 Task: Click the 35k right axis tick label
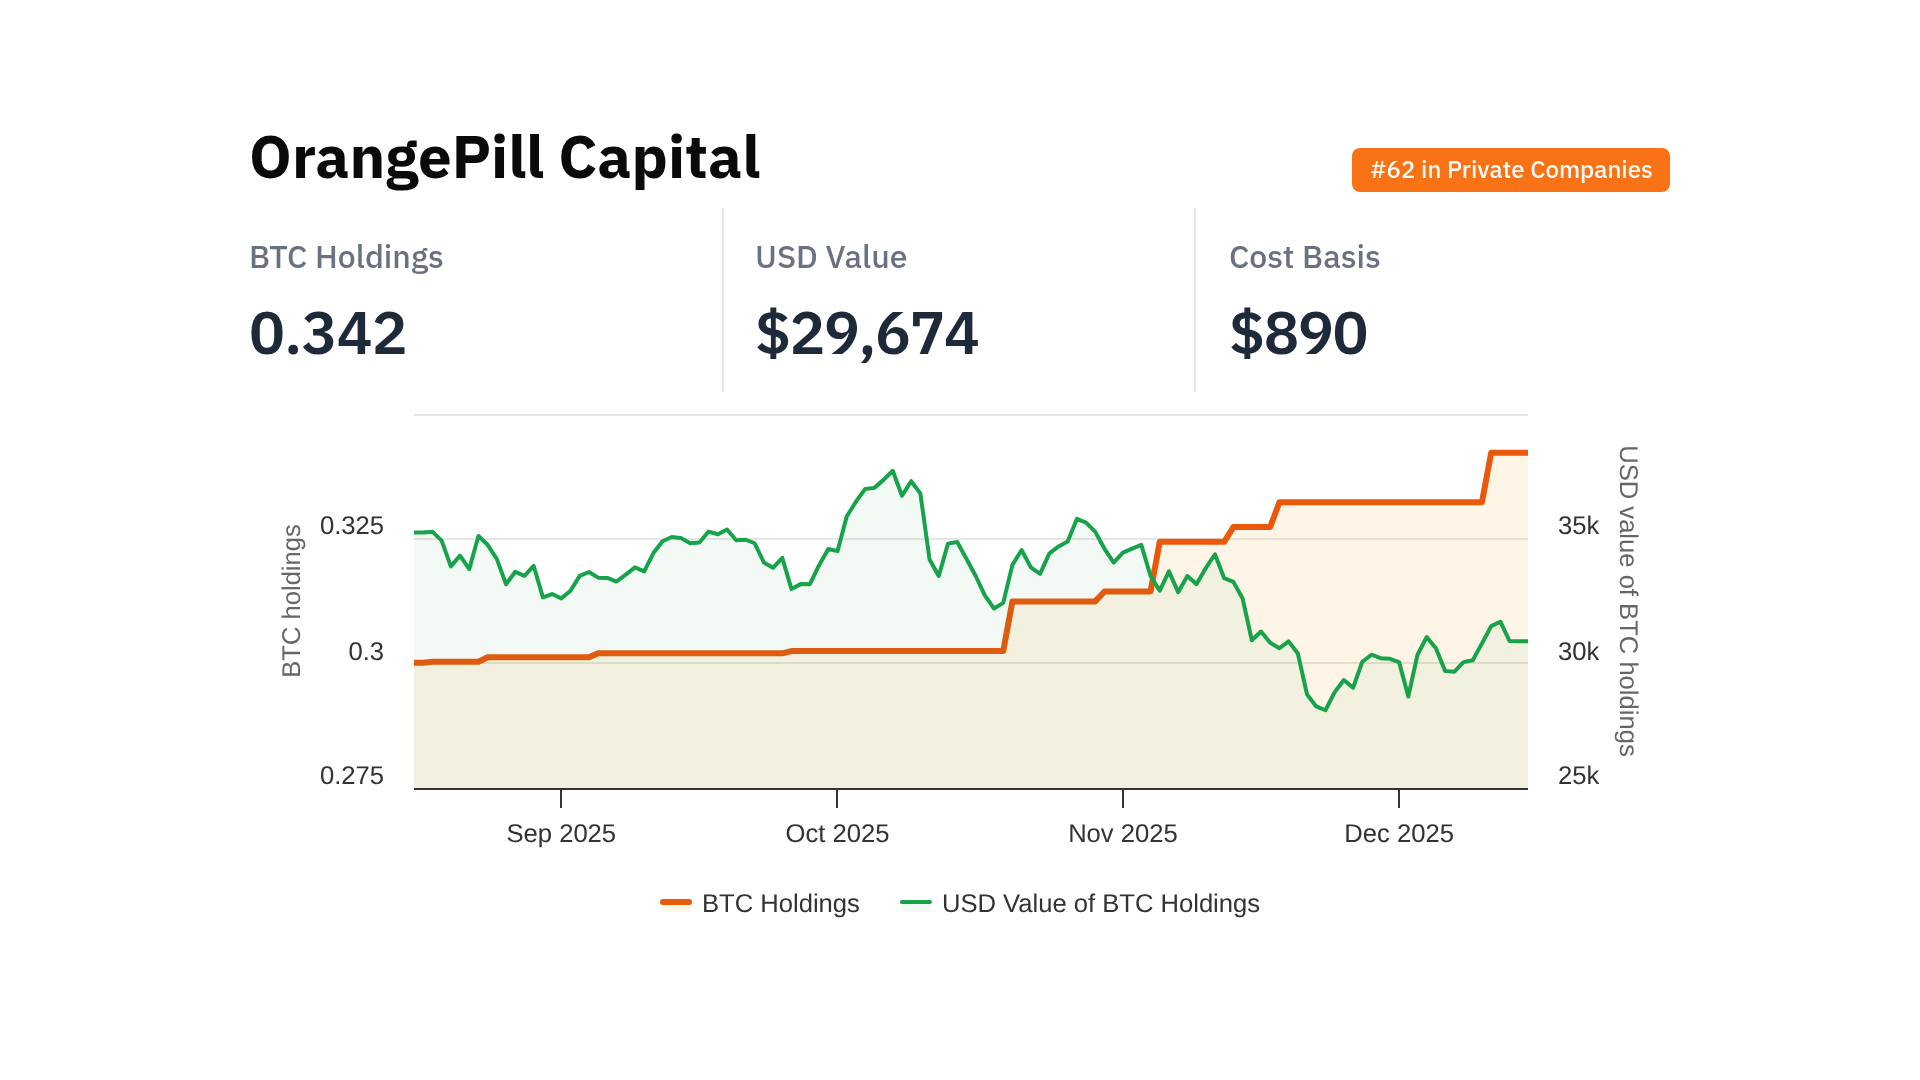tap(1578, 526)
